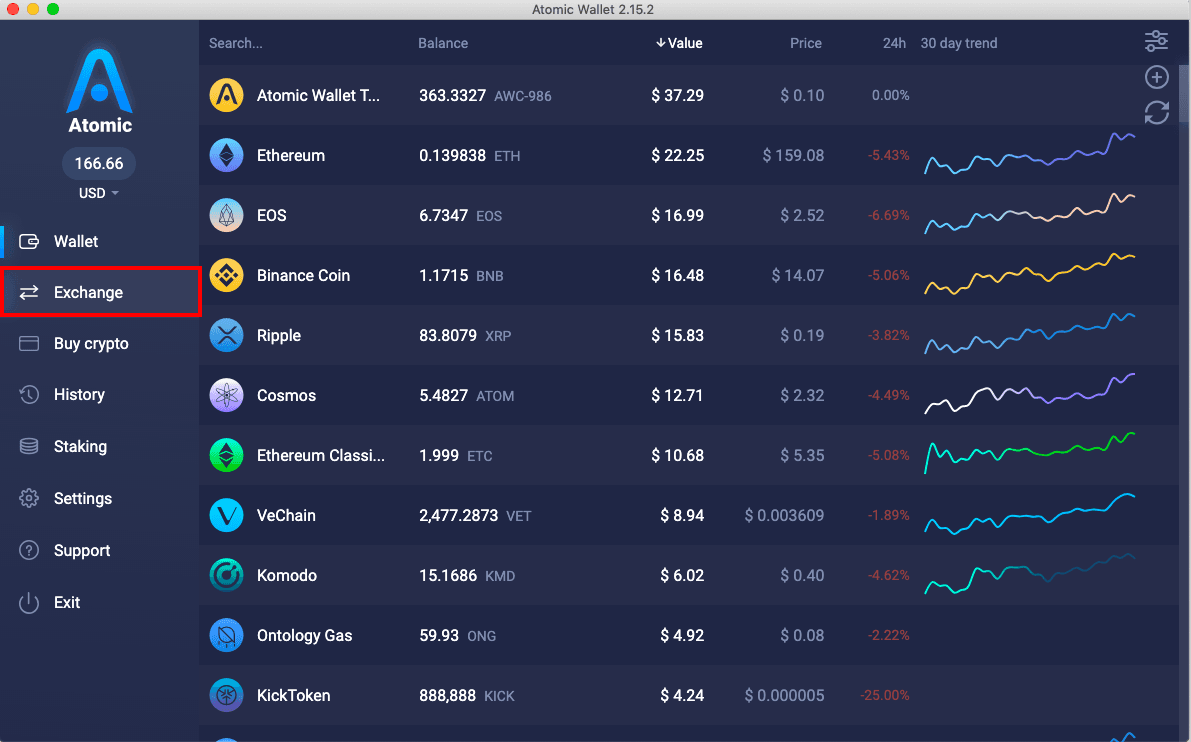This screenshot has width=1191, height=742.
Task: Select the 'Ethereum' asset name
Action: point(291,156)
